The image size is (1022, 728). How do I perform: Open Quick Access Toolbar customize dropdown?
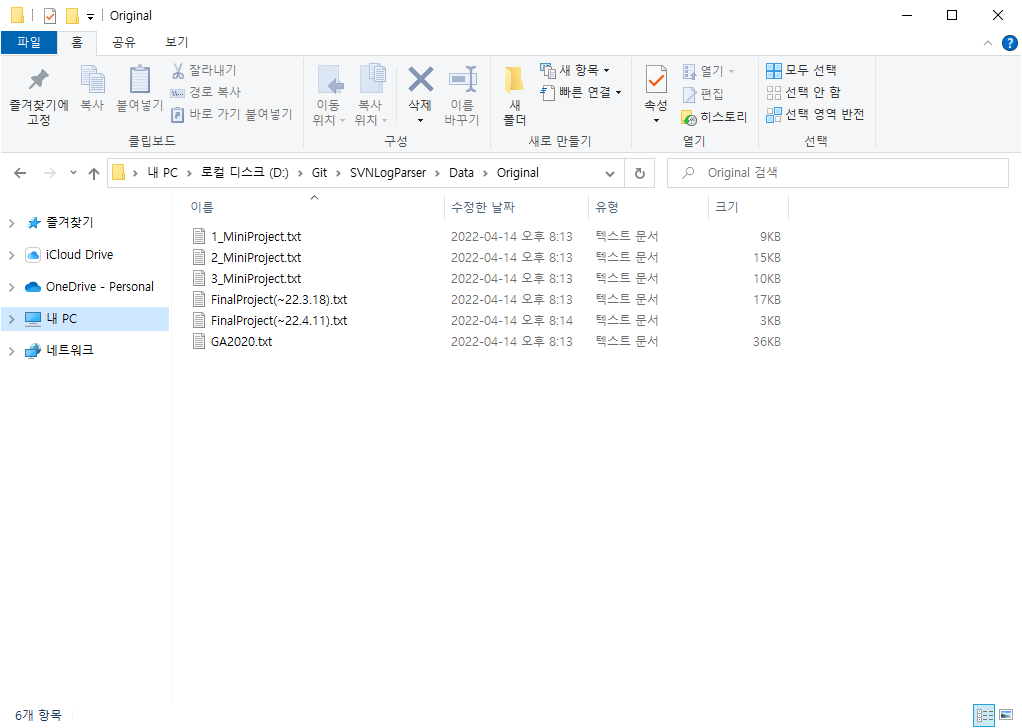coord(91,16)
